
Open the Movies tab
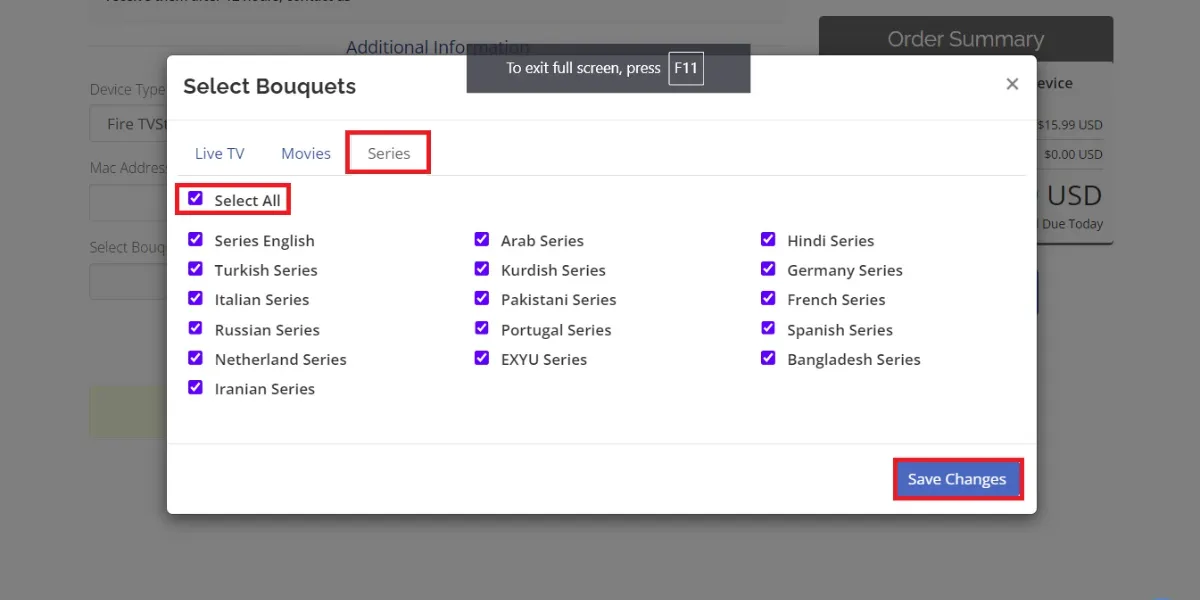[306, 153]
